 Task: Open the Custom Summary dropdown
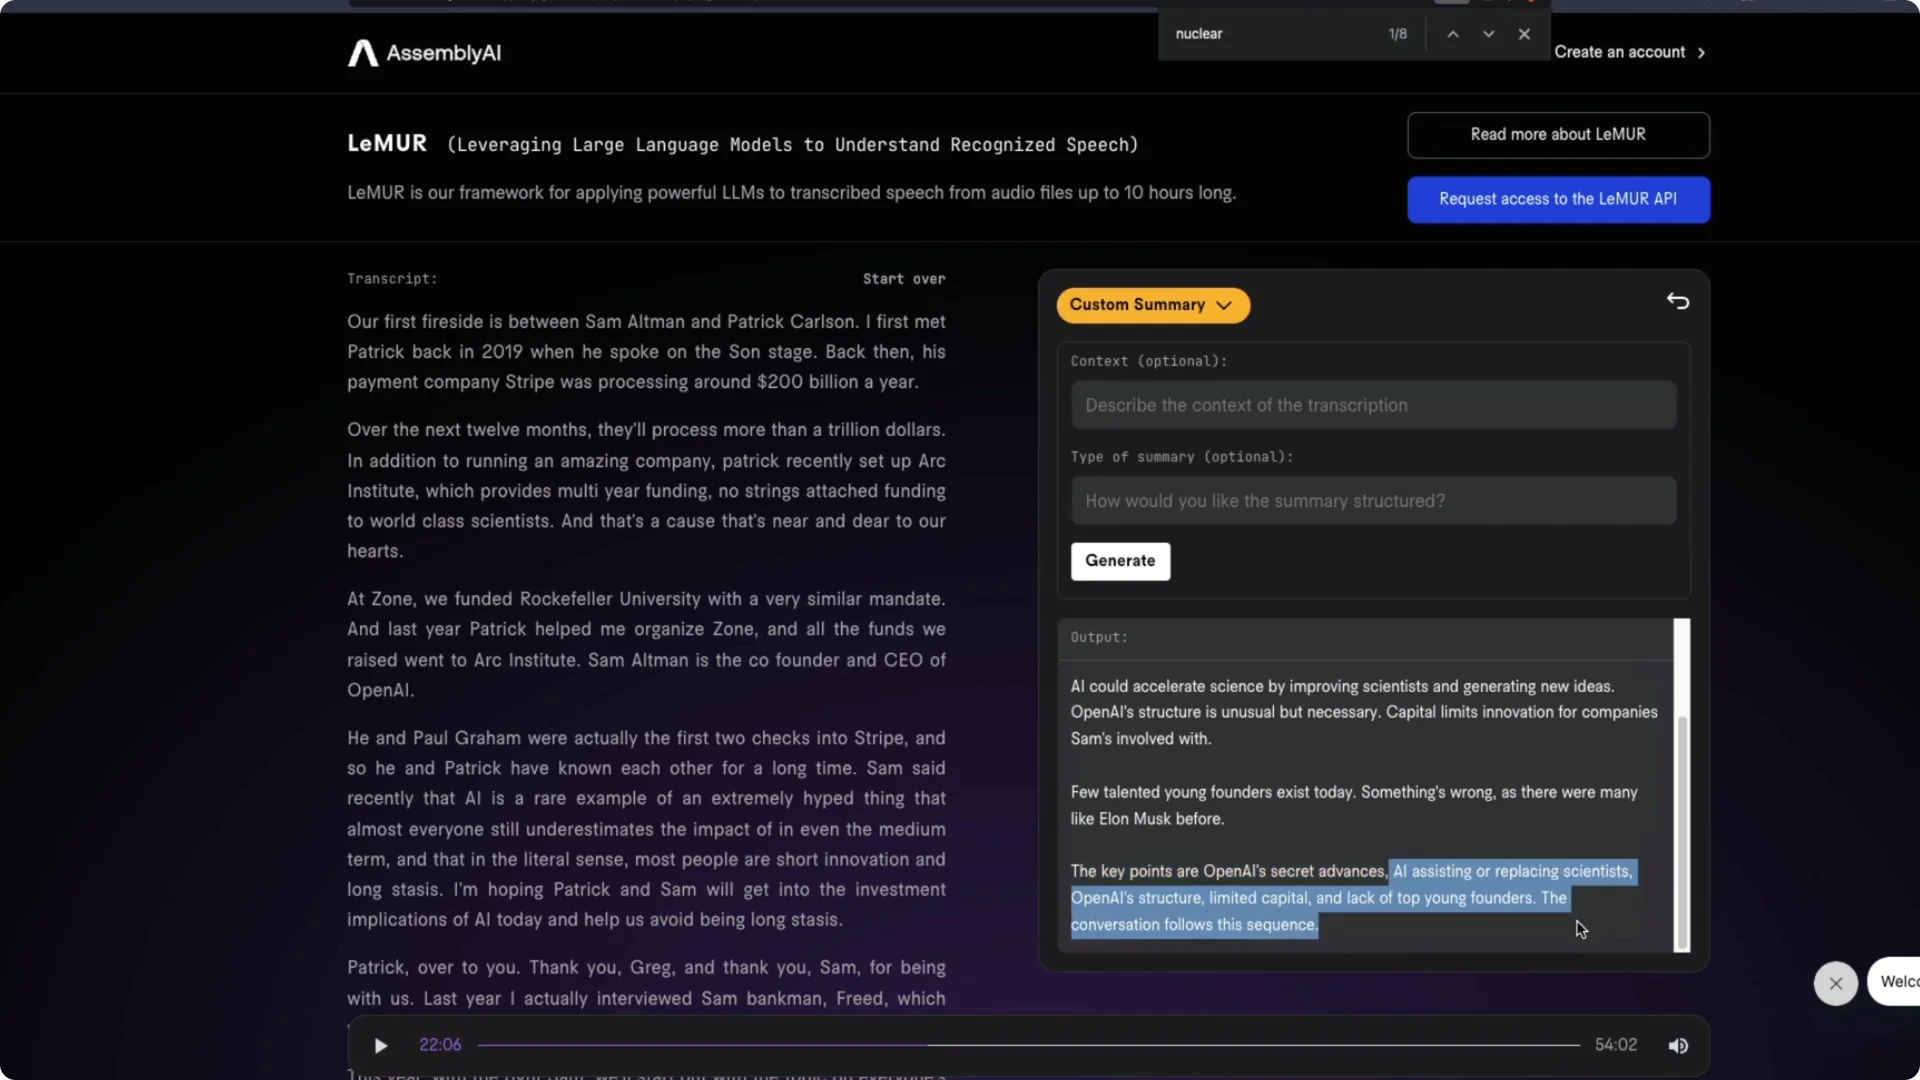(1152, 305)
